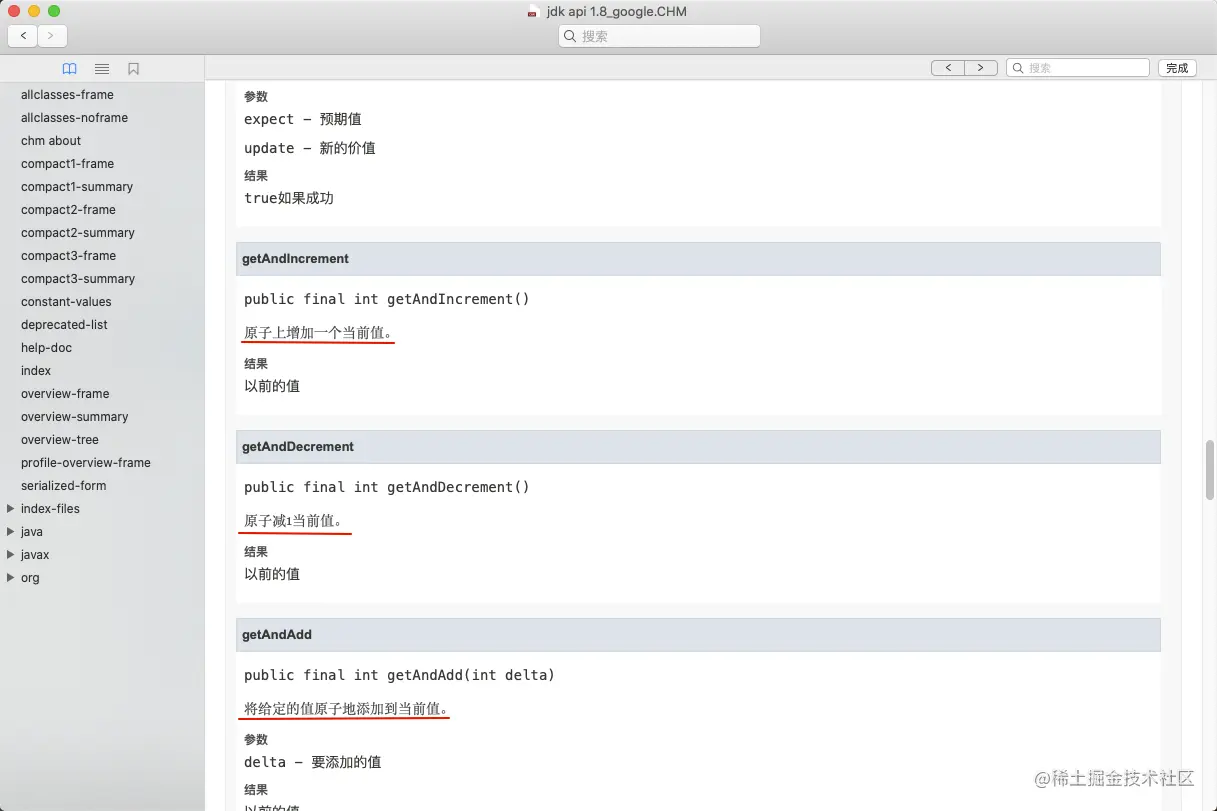1217x811 pixels.
Task: Open overview-tree entry
Action: pos(60,440)
